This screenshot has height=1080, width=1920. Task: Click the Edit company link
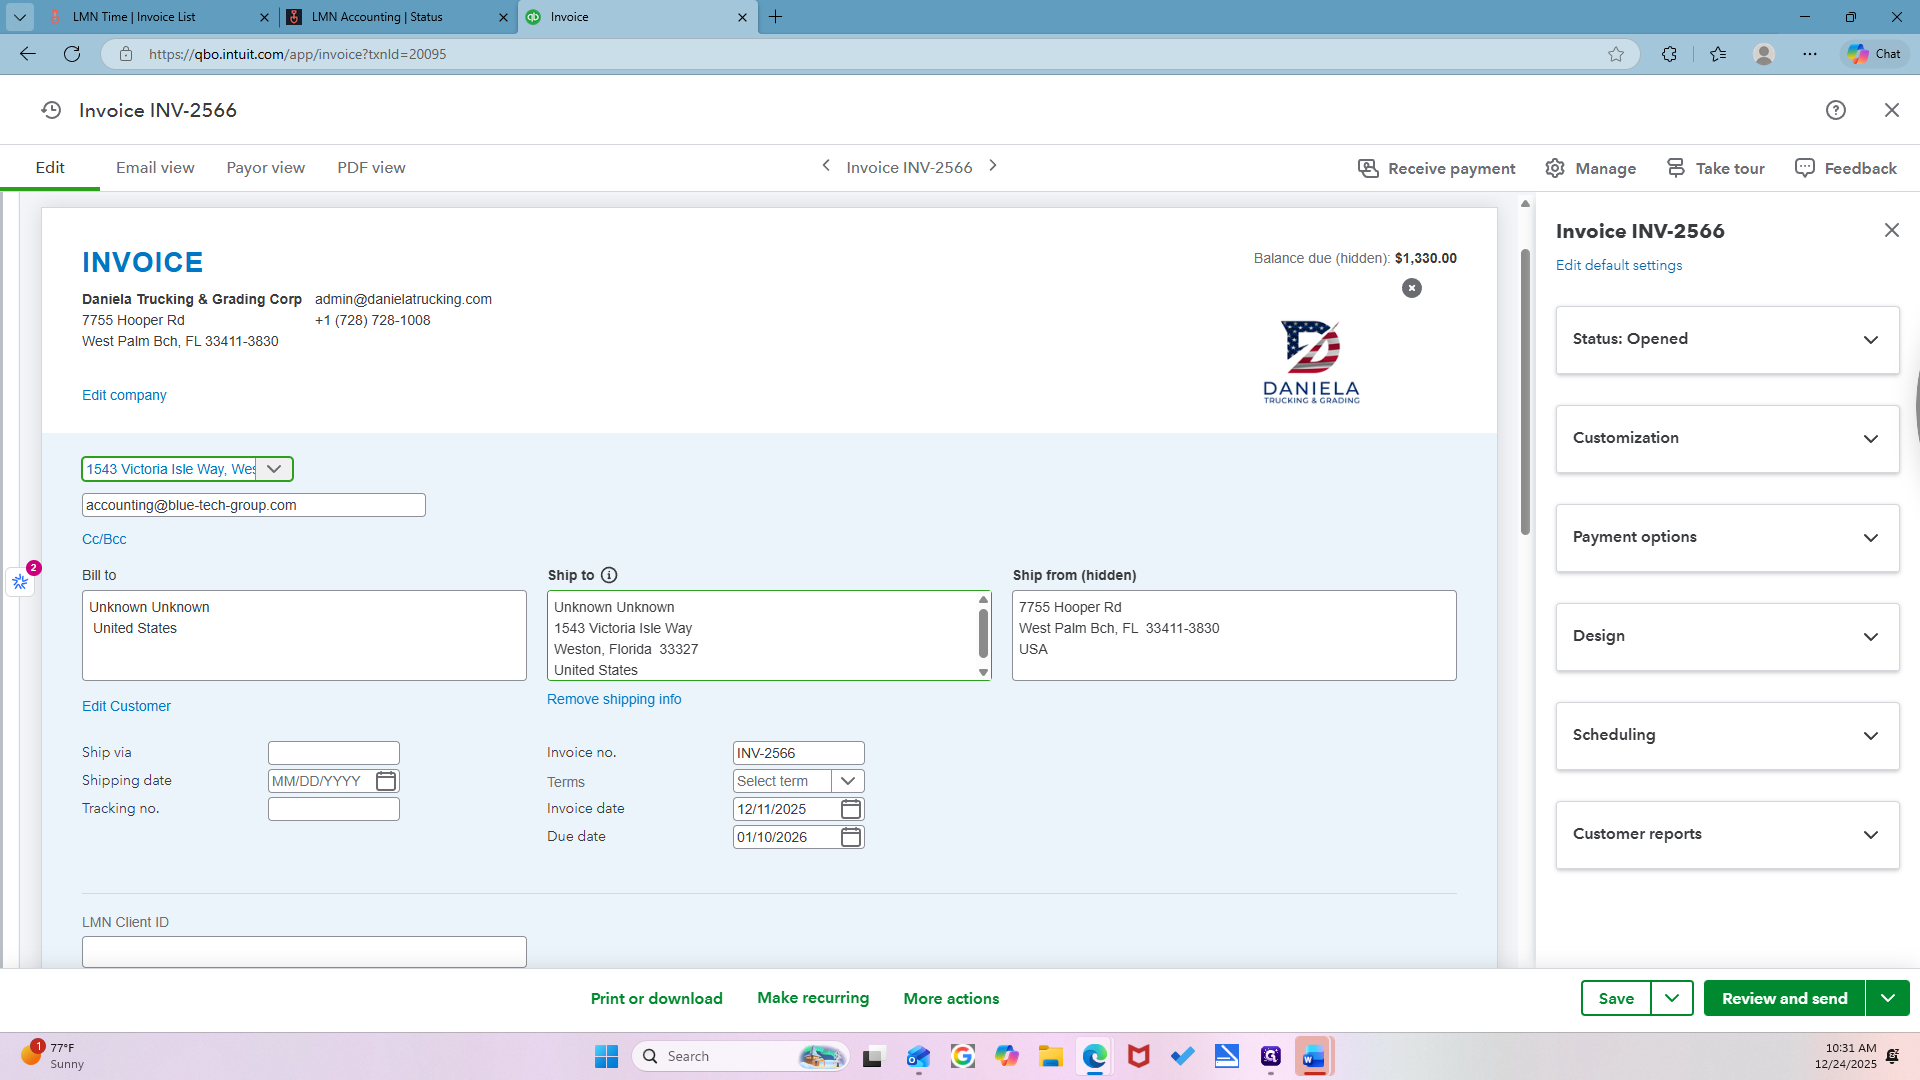124,395
